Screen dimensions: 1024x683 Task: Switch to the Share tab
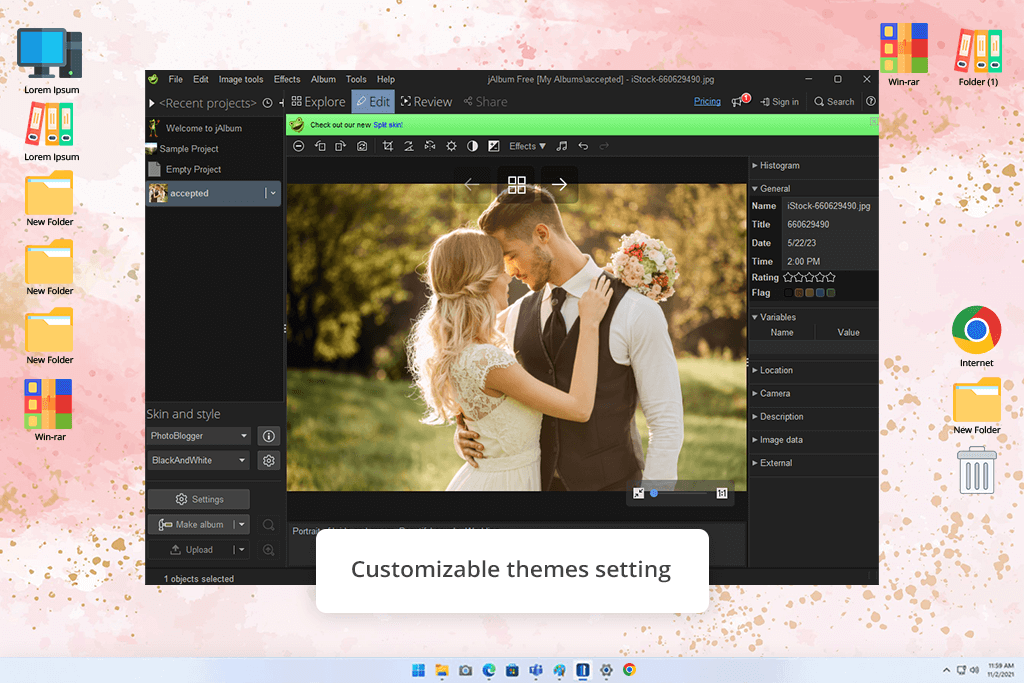(x=485, y=102)
